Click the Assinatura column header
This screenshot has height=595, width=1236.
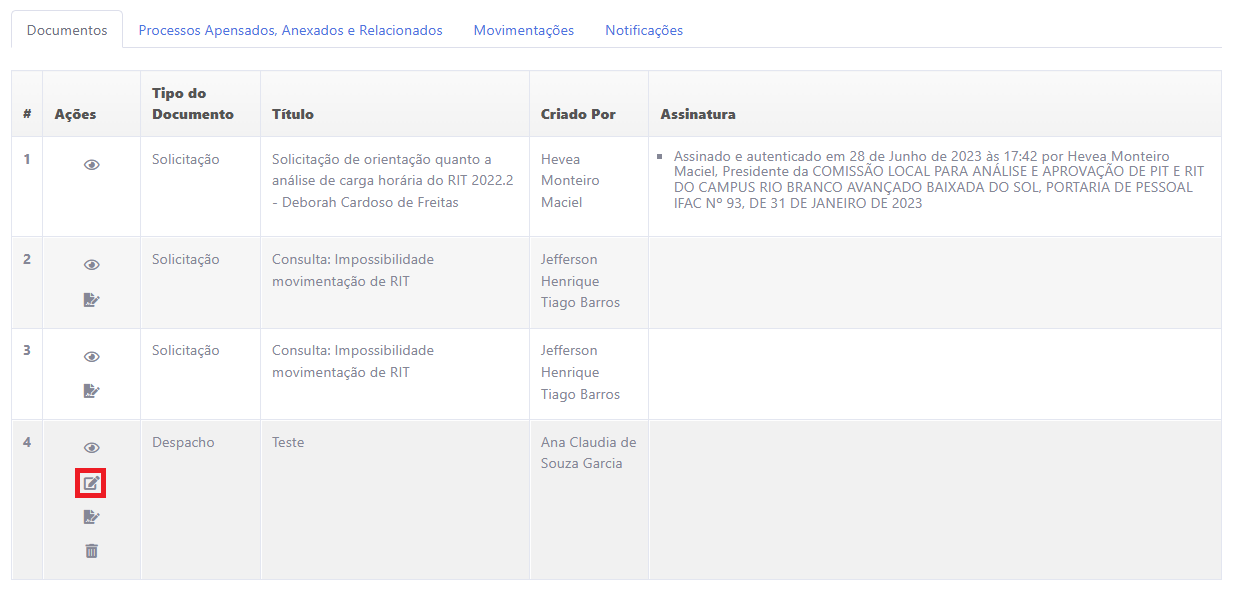point(698,114)
